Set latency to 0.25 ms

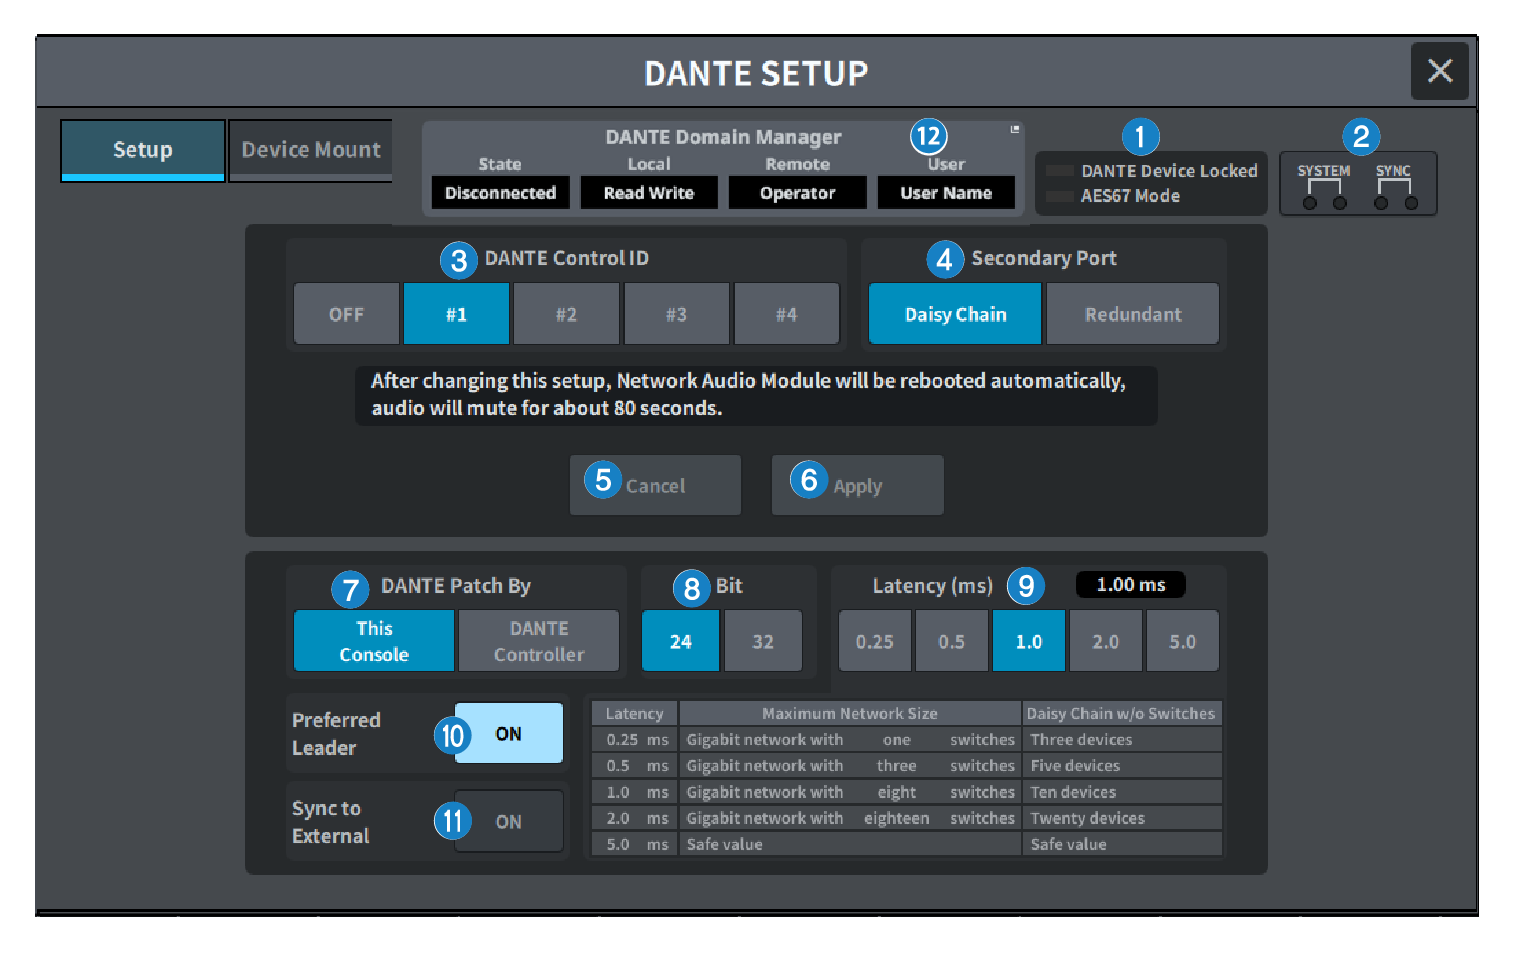[x=874, y=641]
